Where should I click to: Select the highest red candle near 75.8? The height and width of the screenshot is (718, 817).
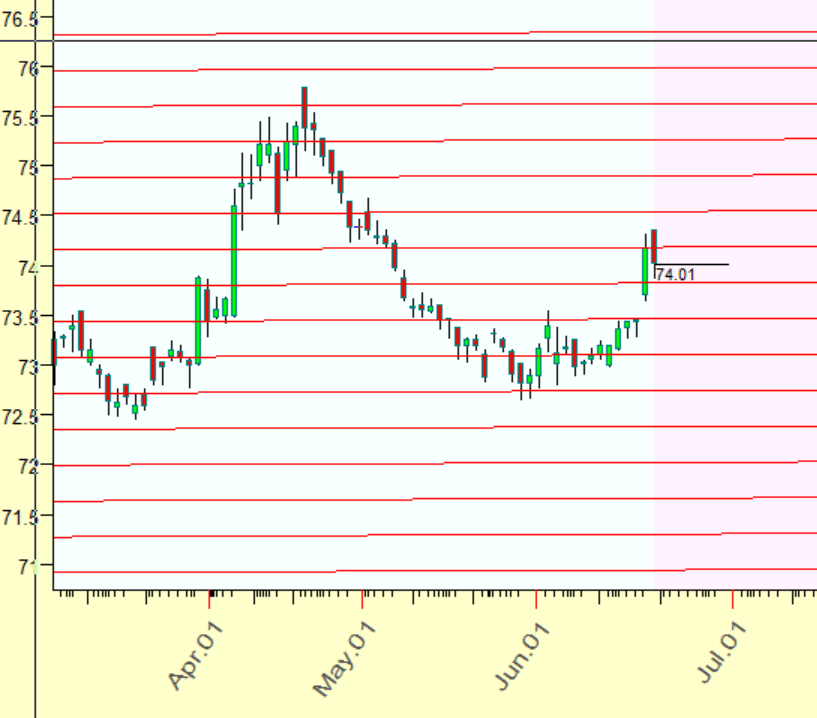point(304,106)
